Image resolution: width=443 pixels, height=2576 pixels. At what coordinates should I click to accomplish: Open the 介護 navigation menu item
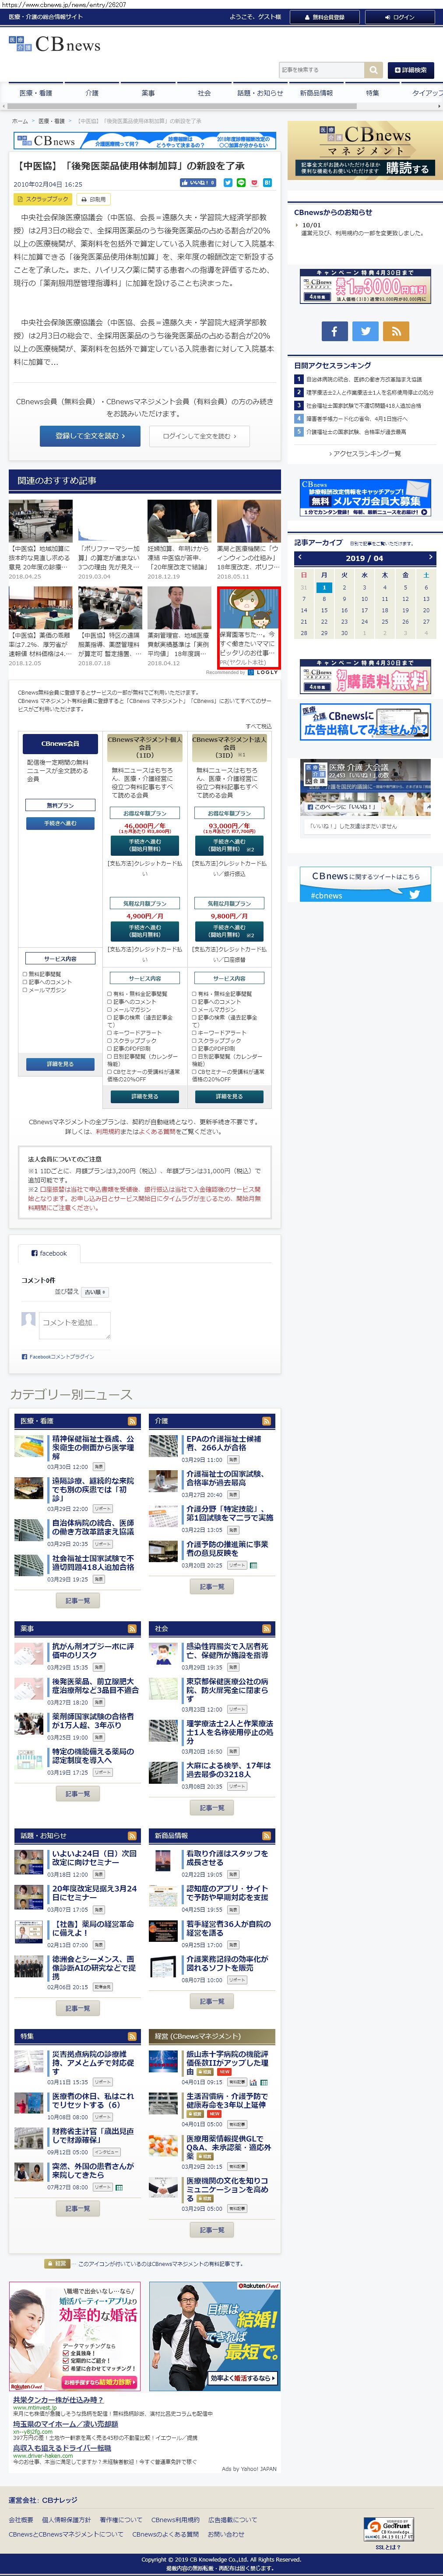(x=92, y=93)
